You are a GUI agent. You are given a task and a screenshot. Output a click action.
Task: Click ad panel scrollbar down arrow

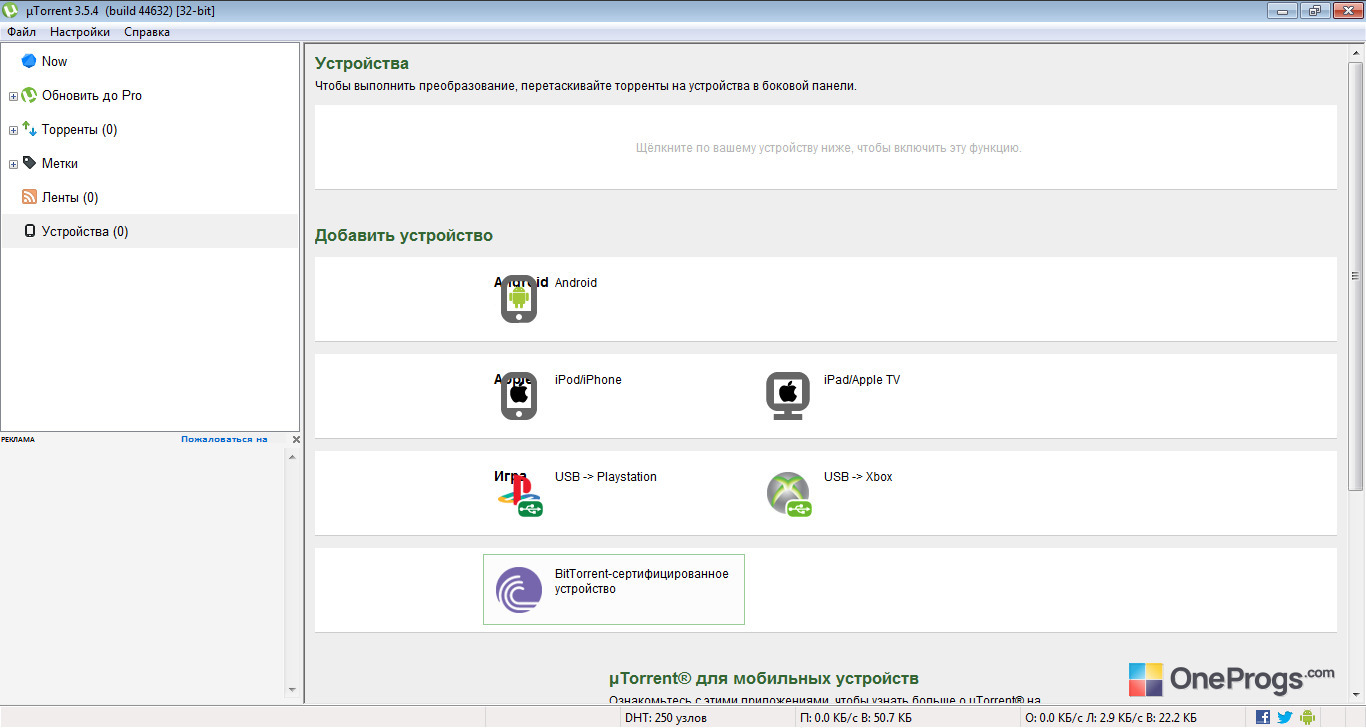(x=292, y=690)
